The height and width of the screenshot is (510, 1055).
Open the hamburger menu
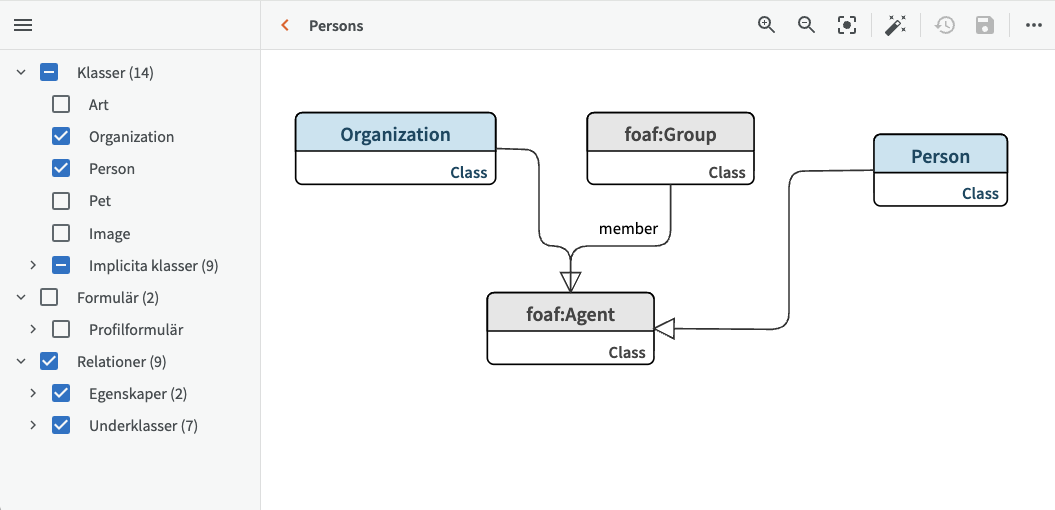click(x=23, y=25)
